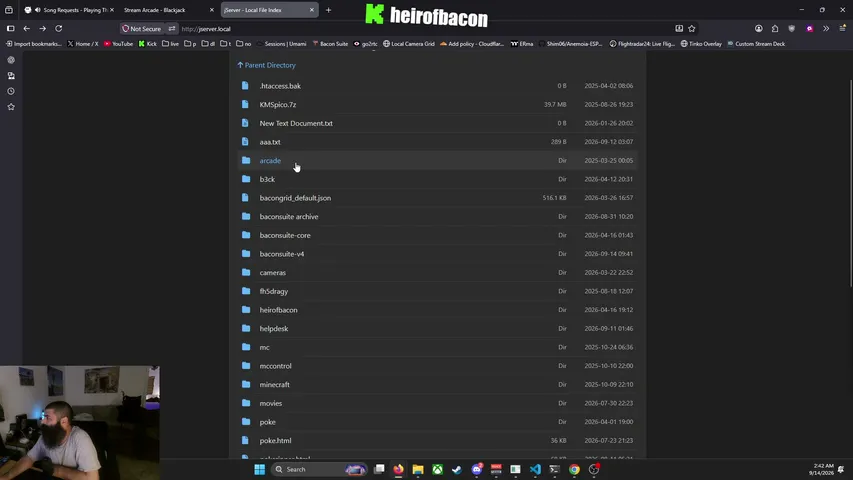
Task: Open the Local Camera Grid bookmark
Action: (x=409, y=44)
